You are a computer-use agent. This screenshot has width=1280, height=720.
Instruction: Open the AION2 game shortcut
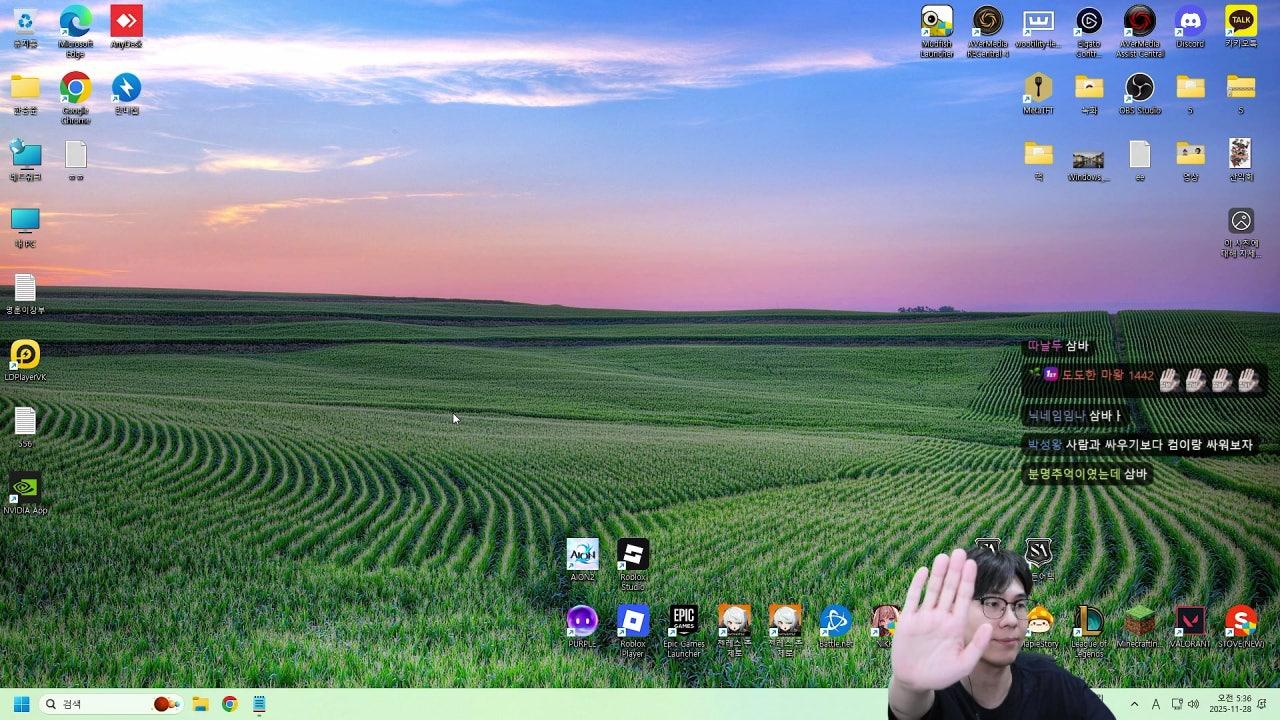point(582,560)
